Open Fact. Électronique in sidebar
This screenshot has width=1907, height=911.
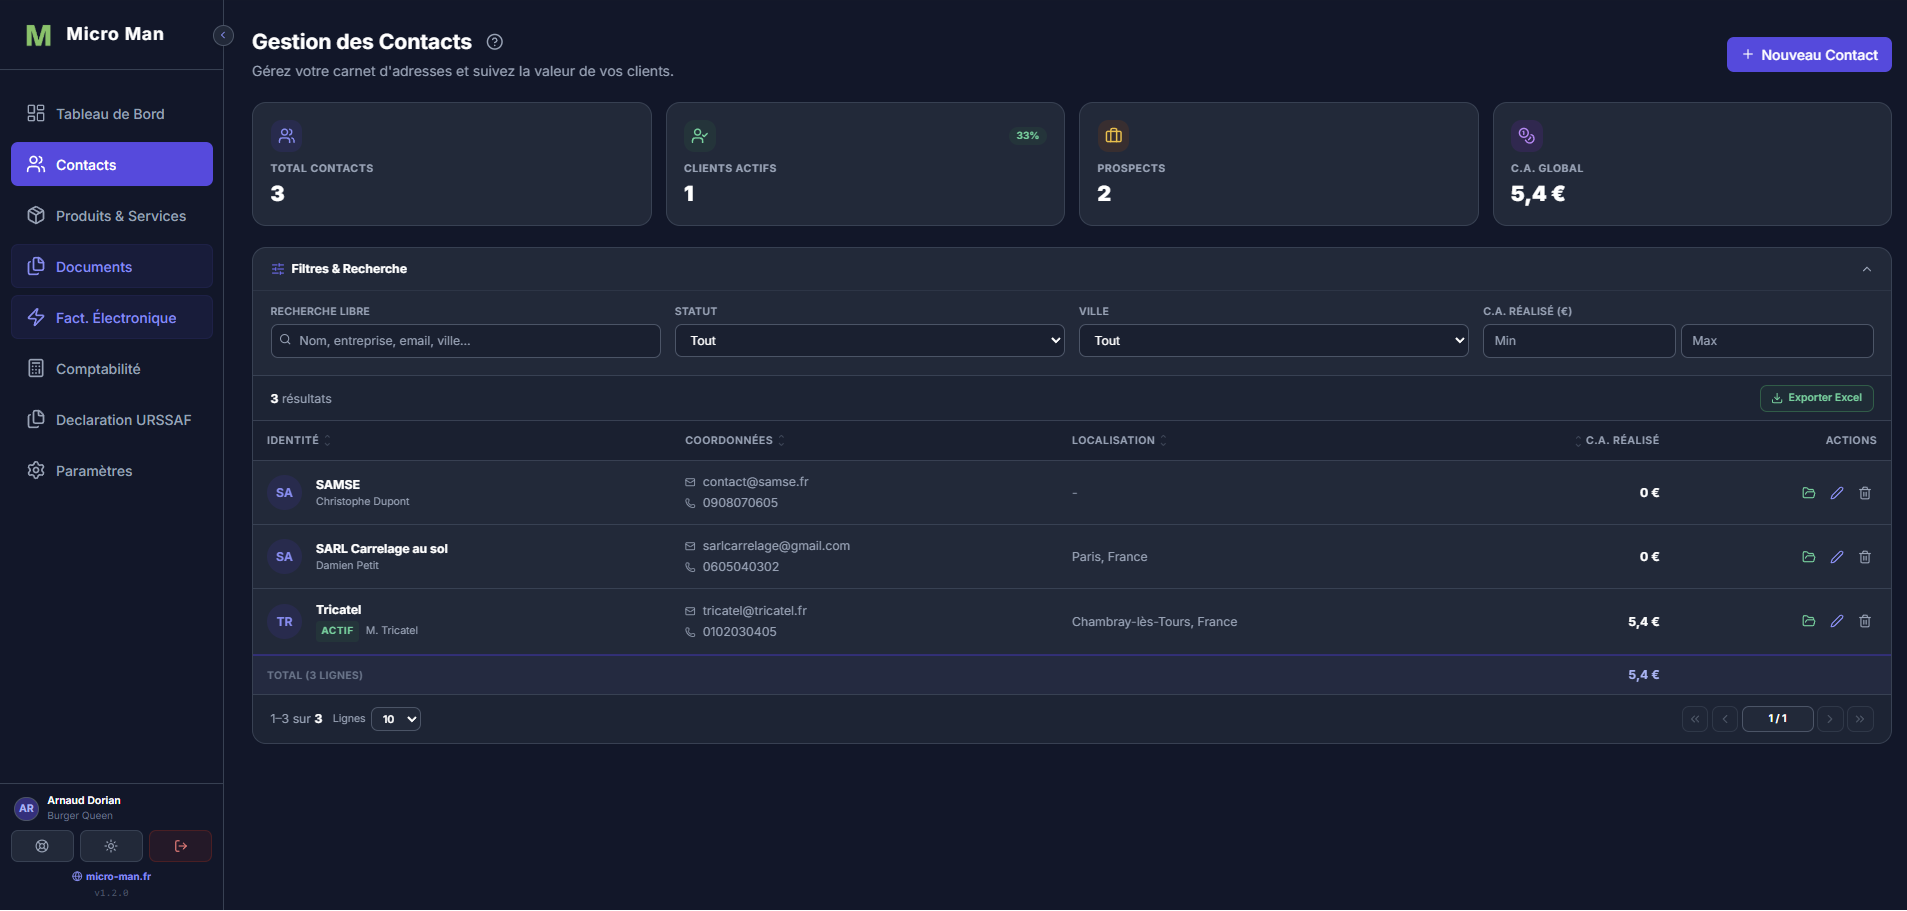112,318
